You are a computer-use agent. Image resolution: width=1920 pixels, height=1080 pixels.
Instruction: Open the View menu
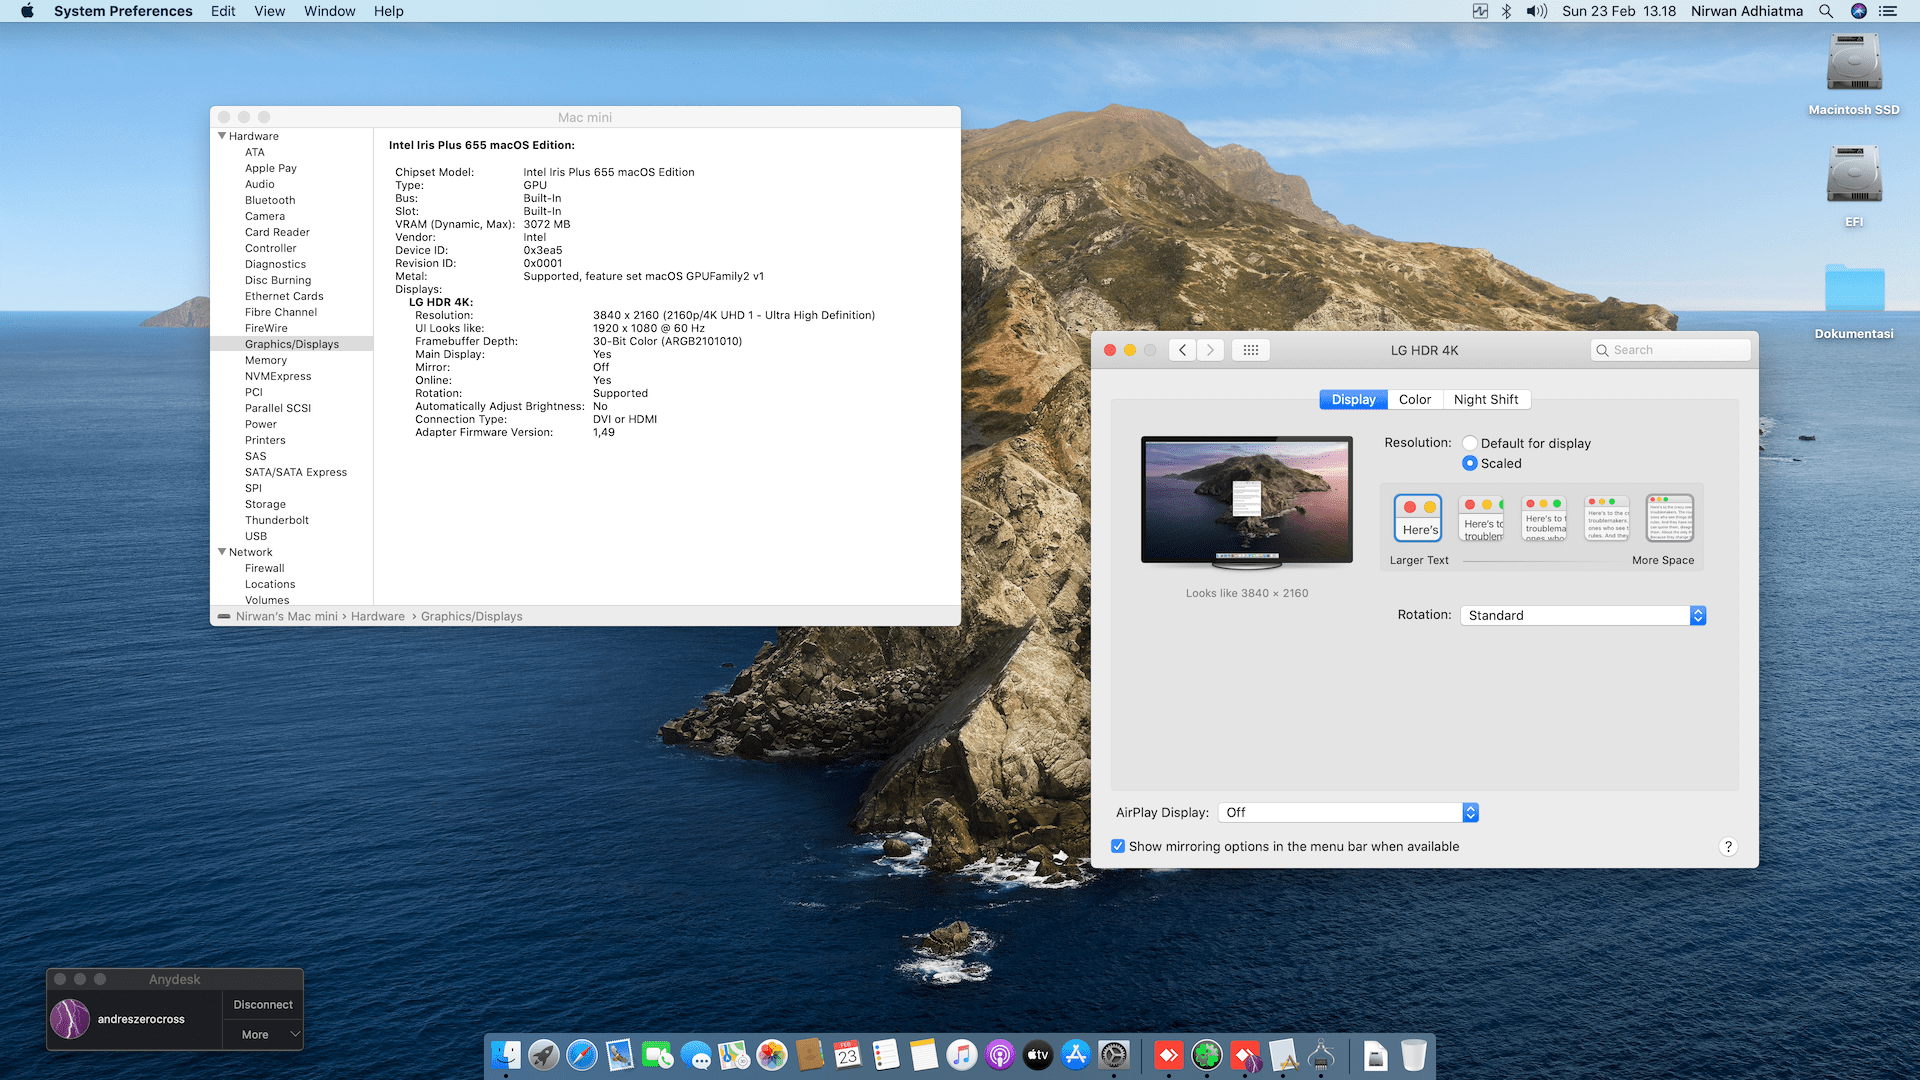pos(269,11)
